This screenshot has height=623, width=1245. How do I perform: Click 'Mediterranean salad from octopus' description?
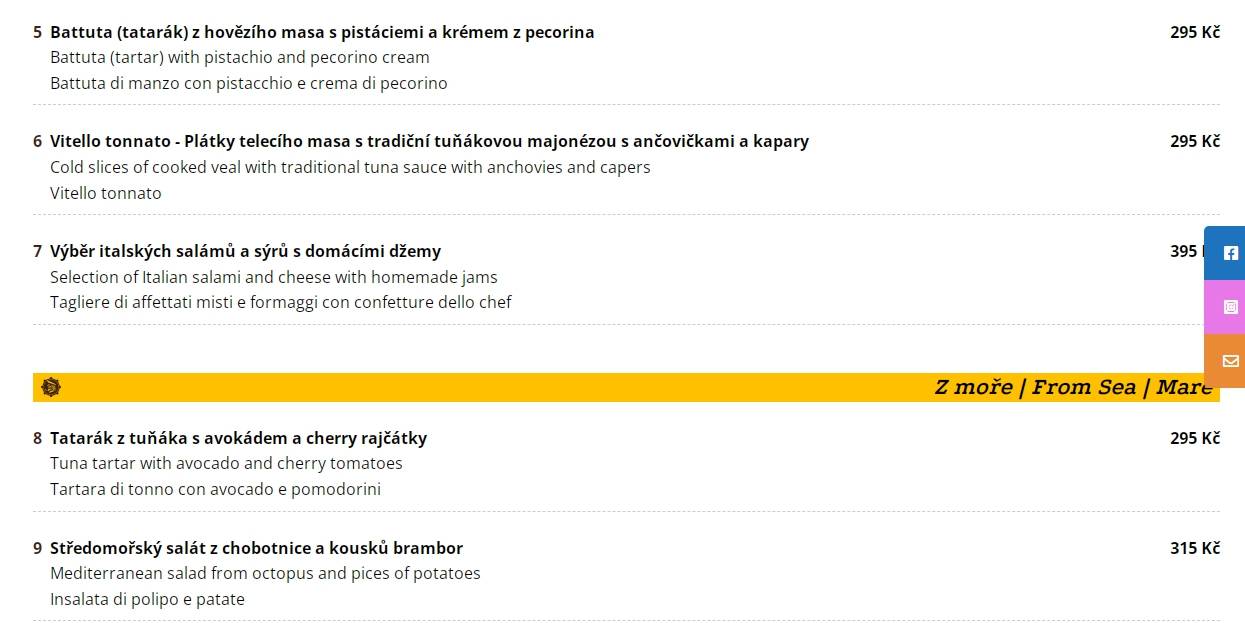click(265, 573)
